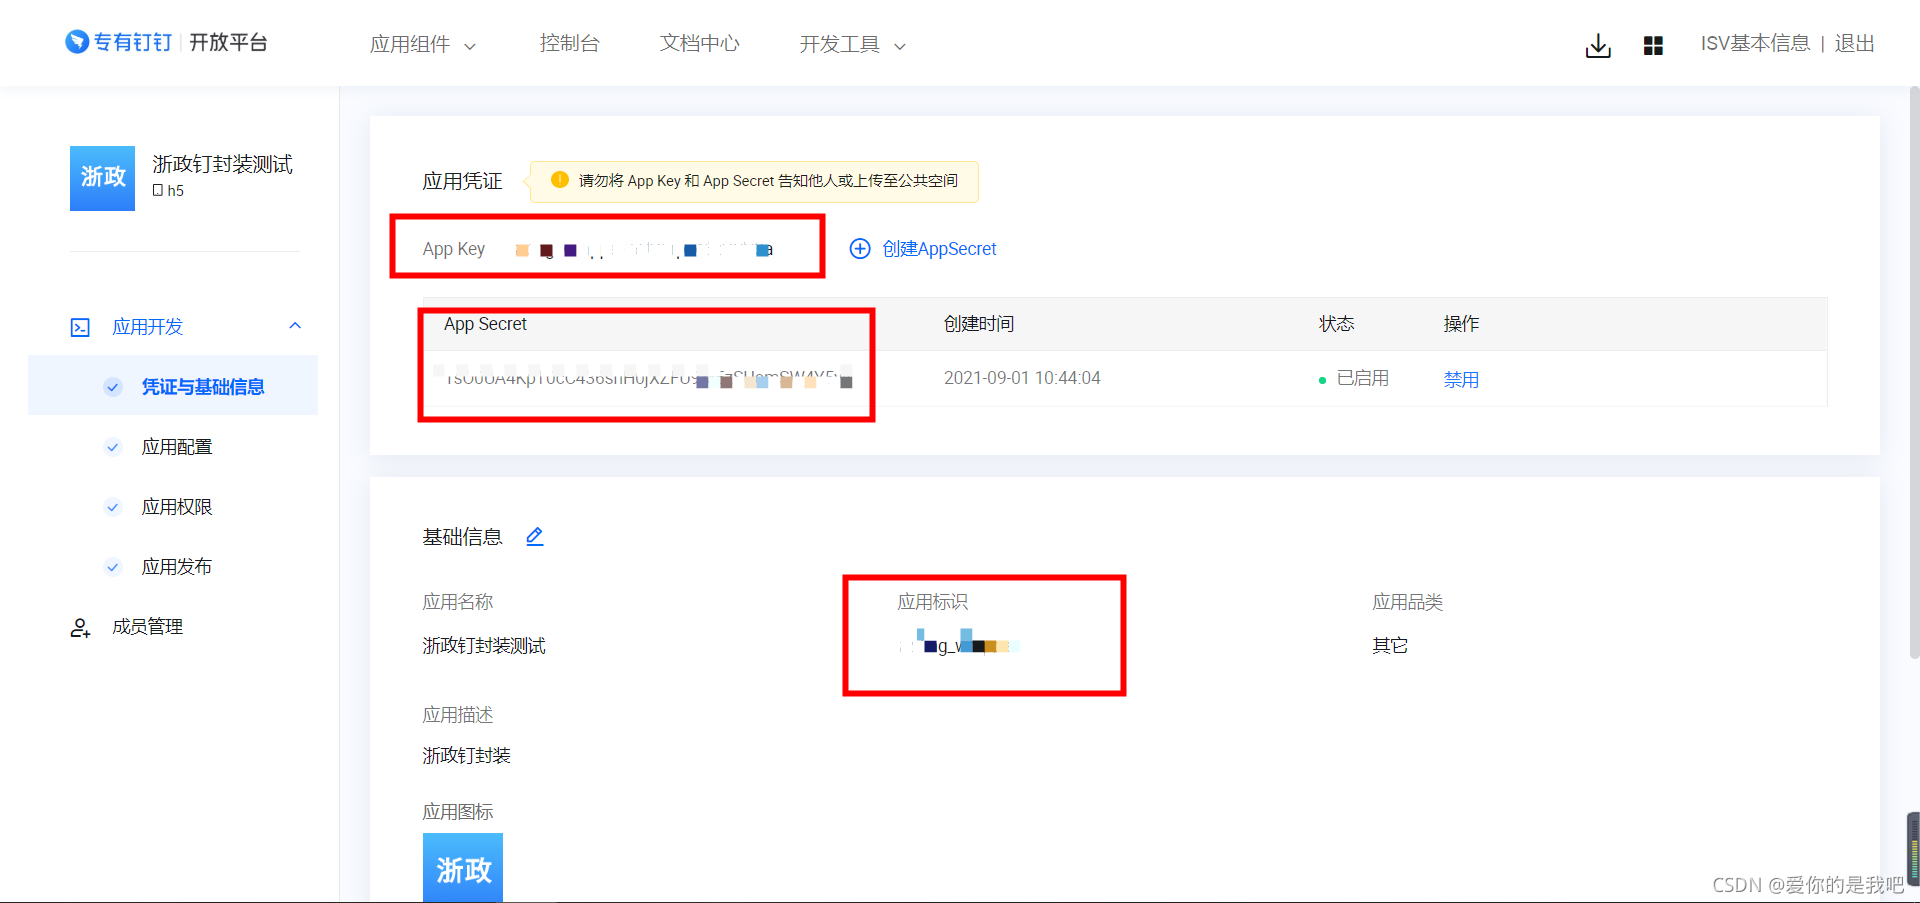Click check icon beside 应用配置
This screenshot has height=903, width=1920.
[113, 447]
